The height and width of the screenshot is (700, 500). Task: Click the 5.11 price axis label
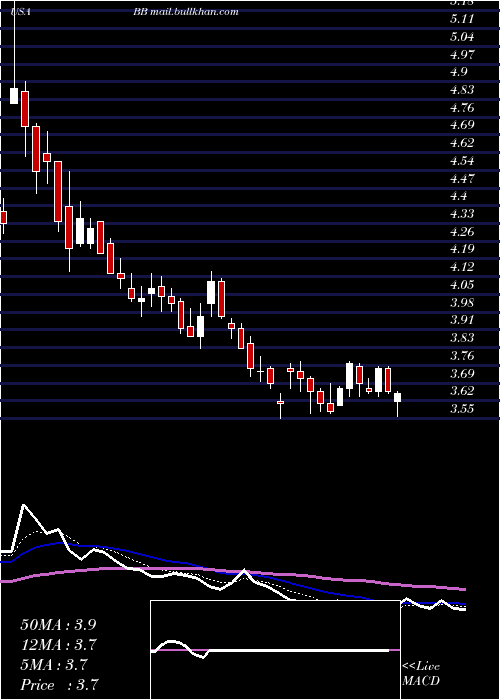(x=462, y=18)
